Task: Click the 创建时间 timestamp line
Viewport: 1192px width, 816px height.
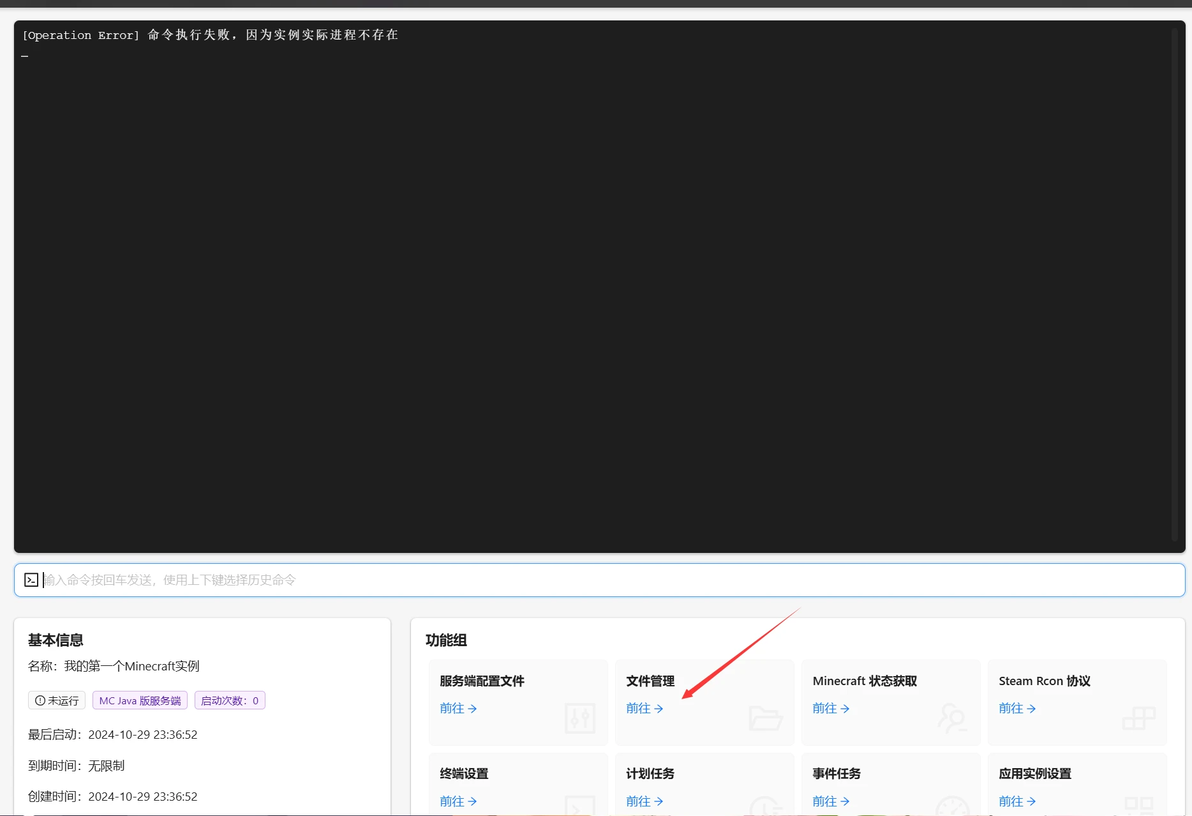Action: tap(113, 796)
